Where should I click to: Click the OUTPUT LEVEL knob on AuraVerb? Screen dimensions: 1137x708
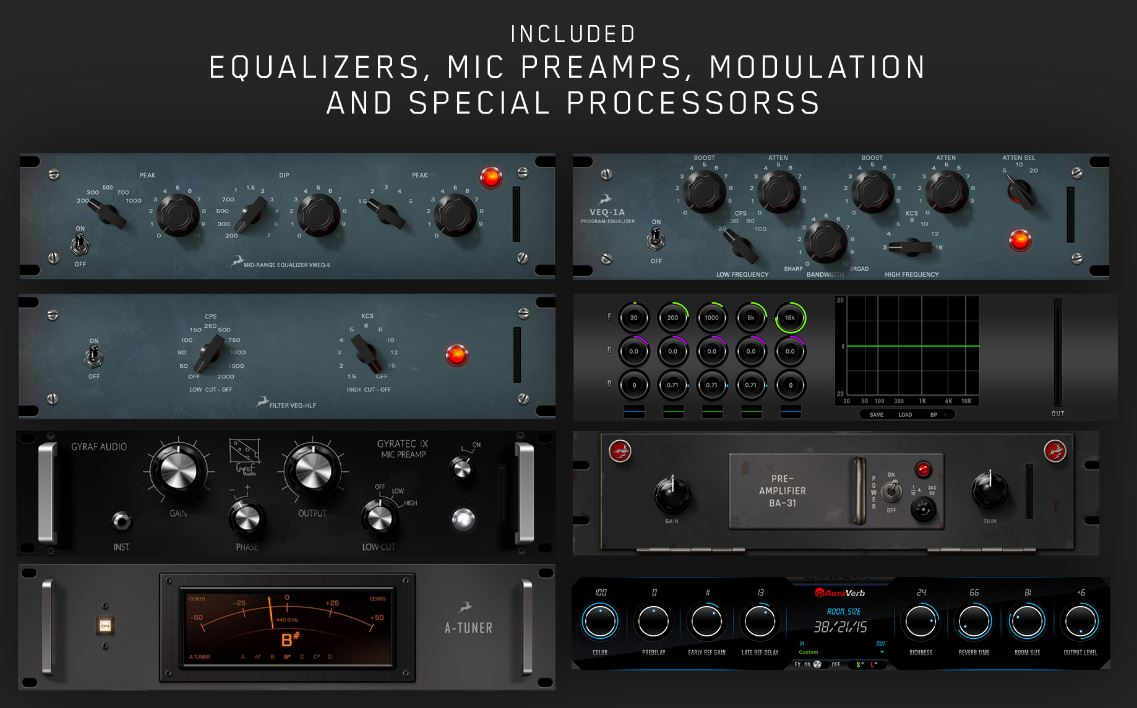click(1080, 622)
